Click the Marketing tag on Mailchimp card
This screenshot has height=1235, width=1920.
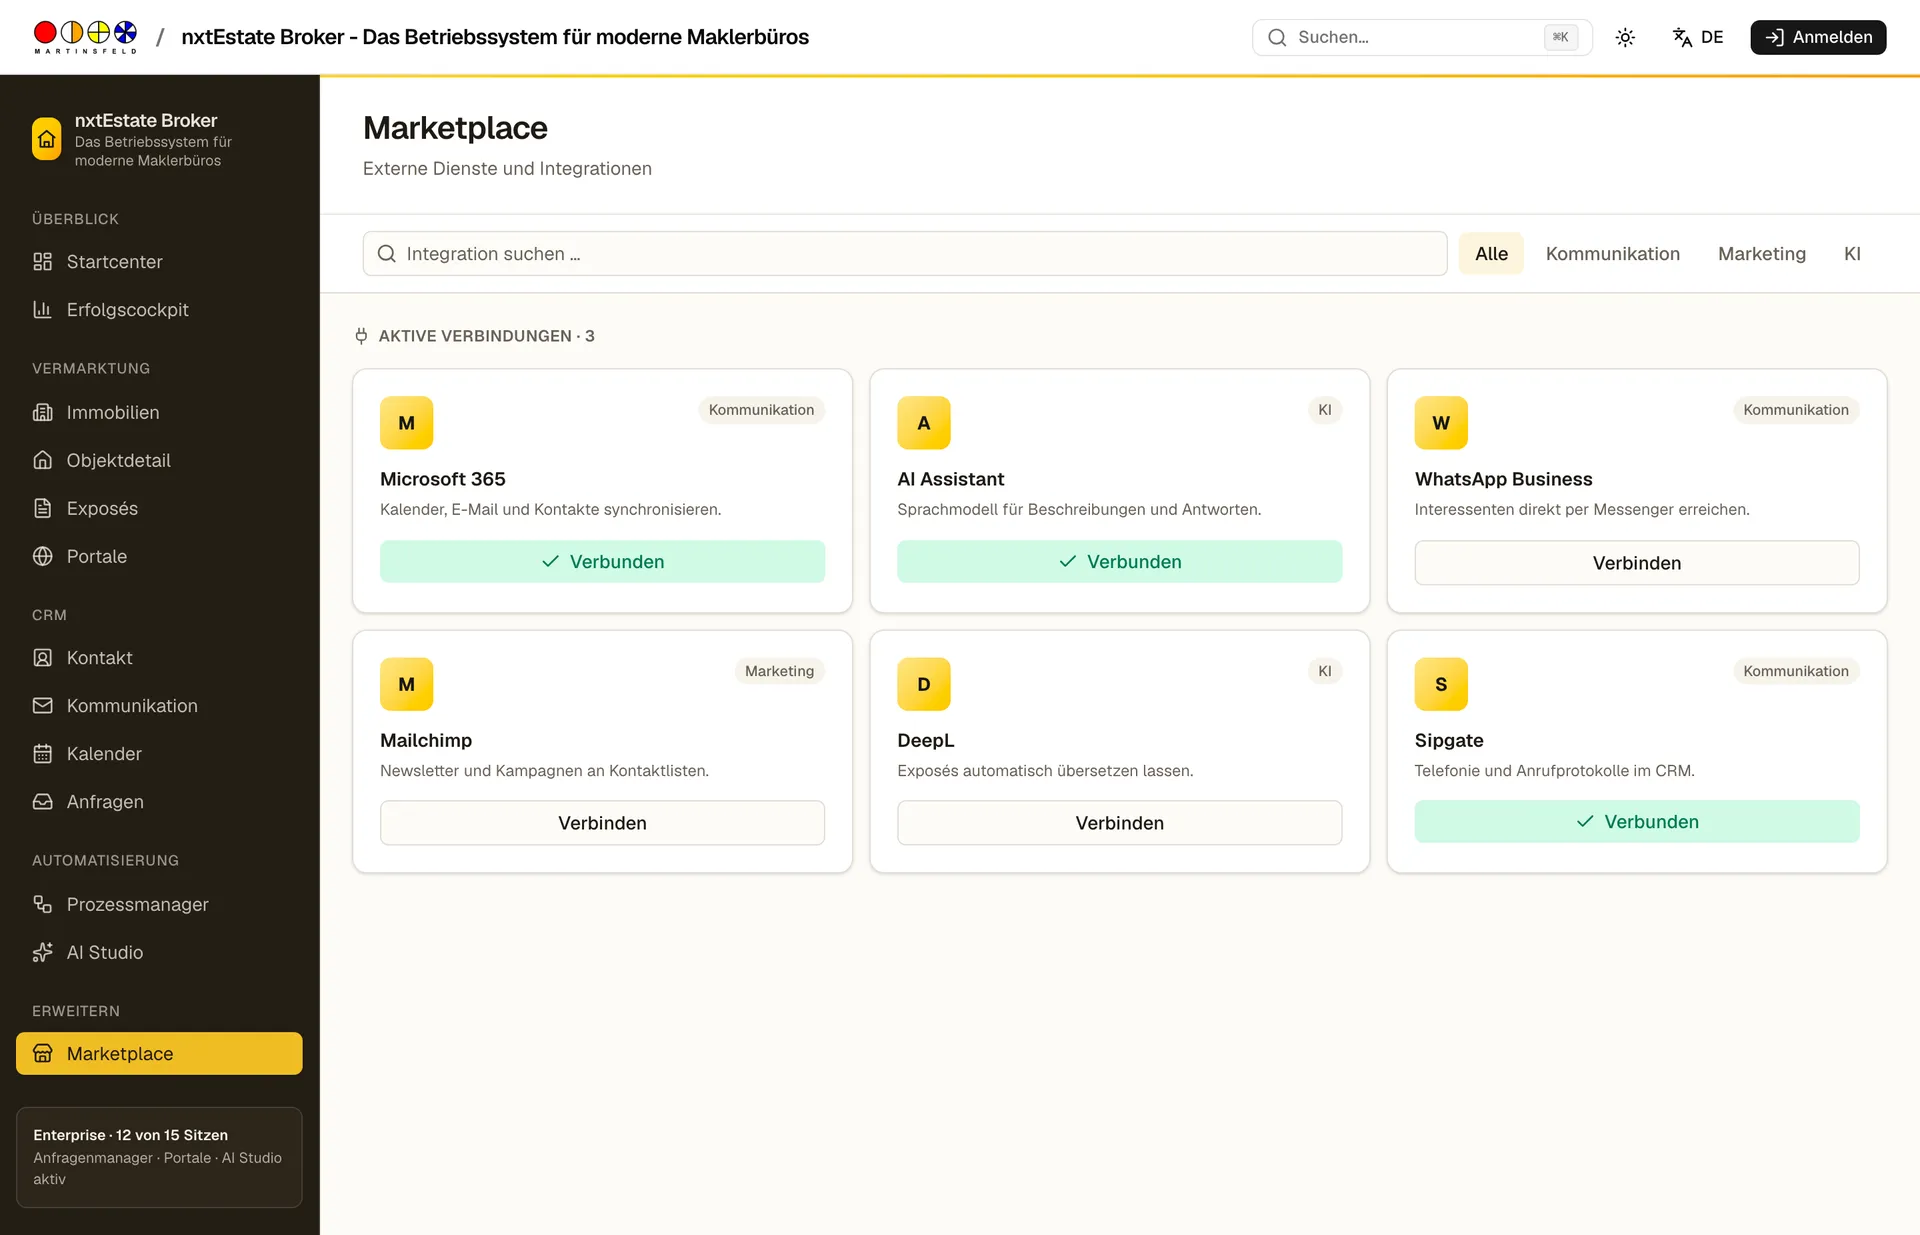click(x=779, y=671)
